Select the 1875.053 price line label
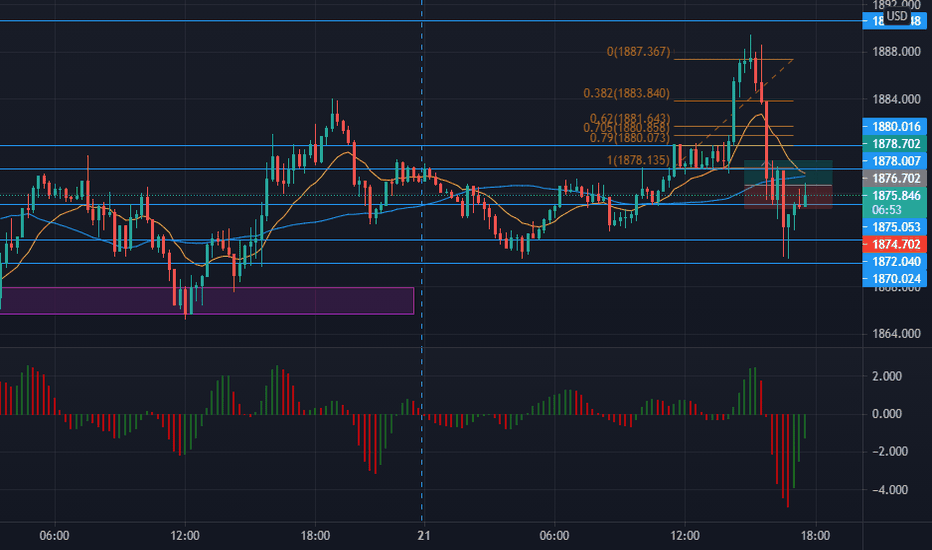This screenshot has width=932, height=550. pyautogui.click(x=895, y=227)
